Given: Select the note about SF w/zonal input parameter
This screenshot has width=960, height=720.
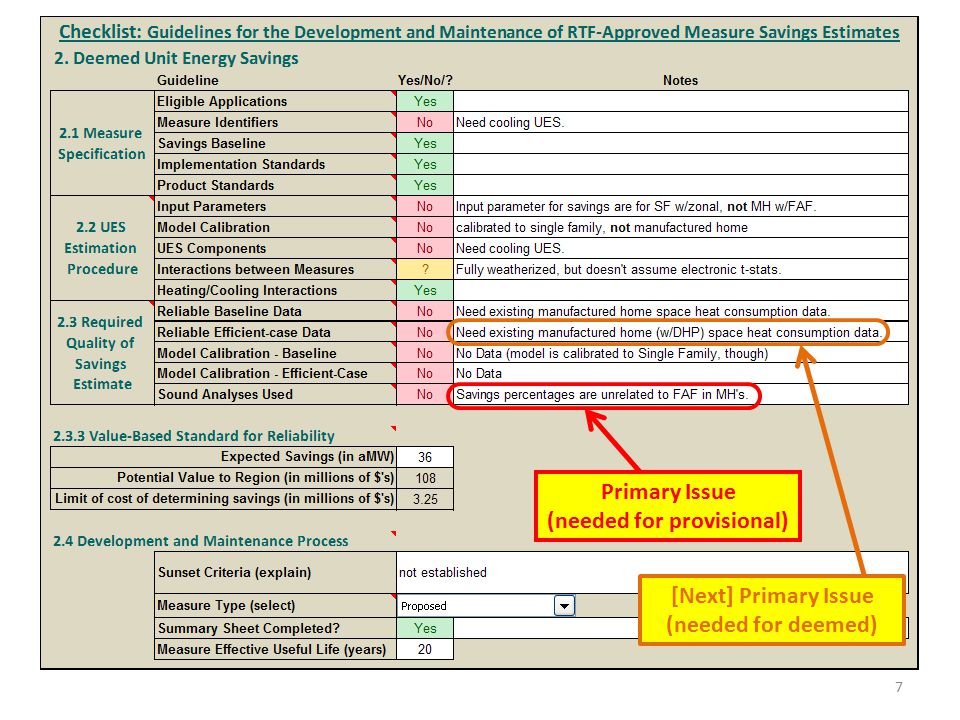Looking at the screenshot, I should 681,206.
